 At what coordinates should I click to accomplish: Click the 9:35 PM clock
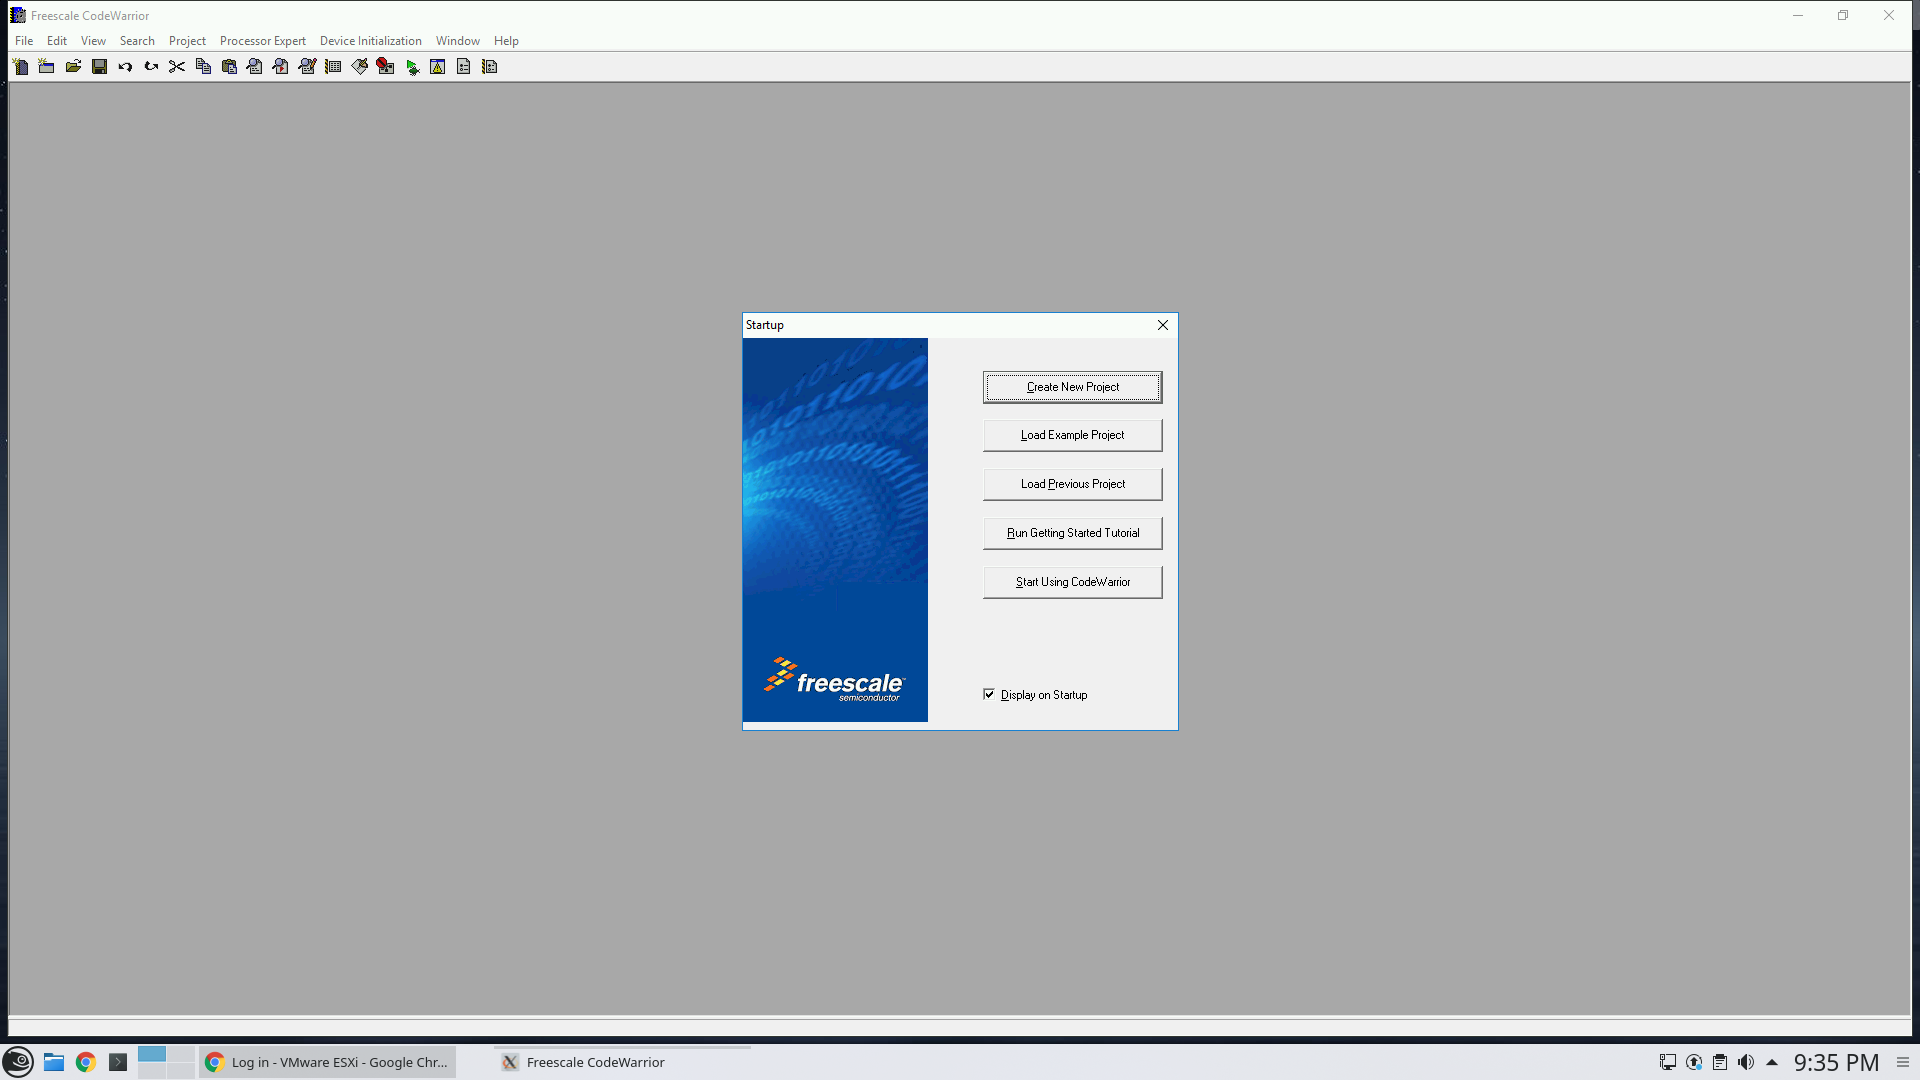pos(1836,1062)
